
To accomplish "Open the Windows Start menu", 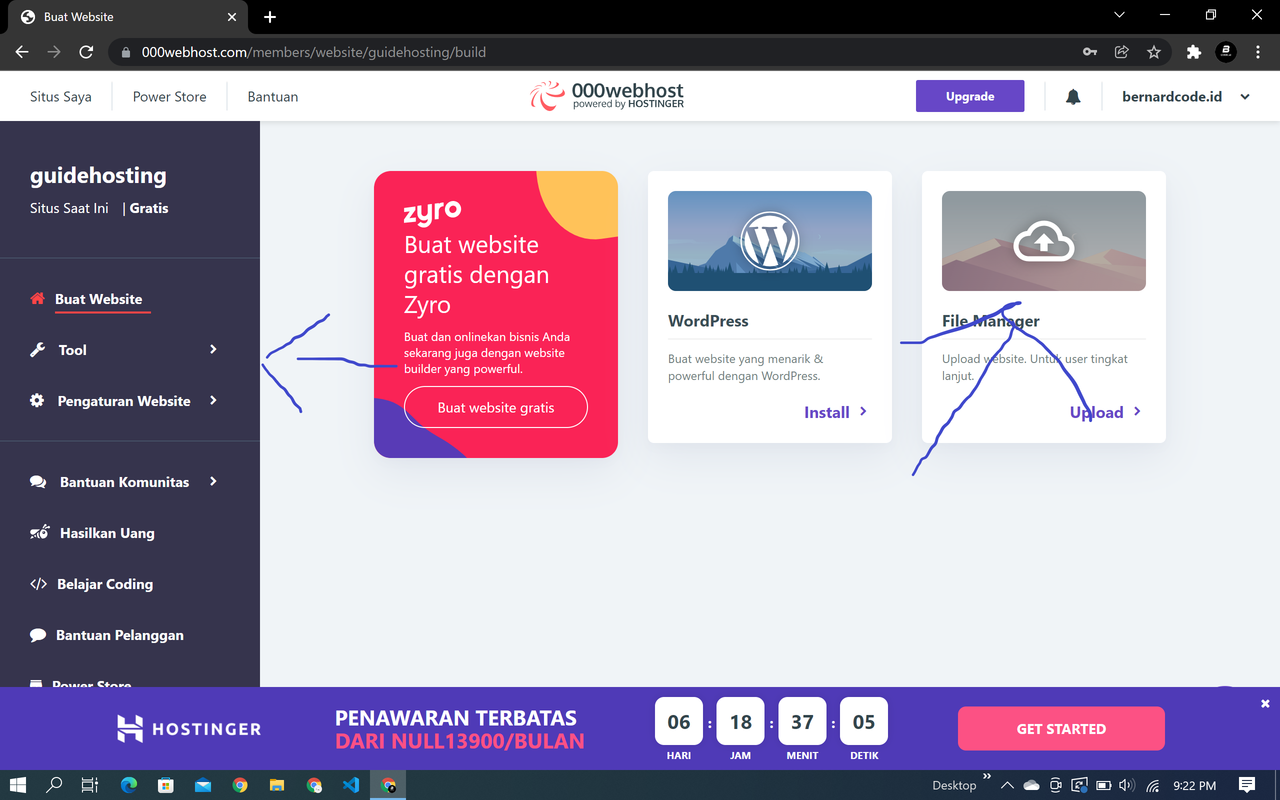I will click(x=18, y=785).
